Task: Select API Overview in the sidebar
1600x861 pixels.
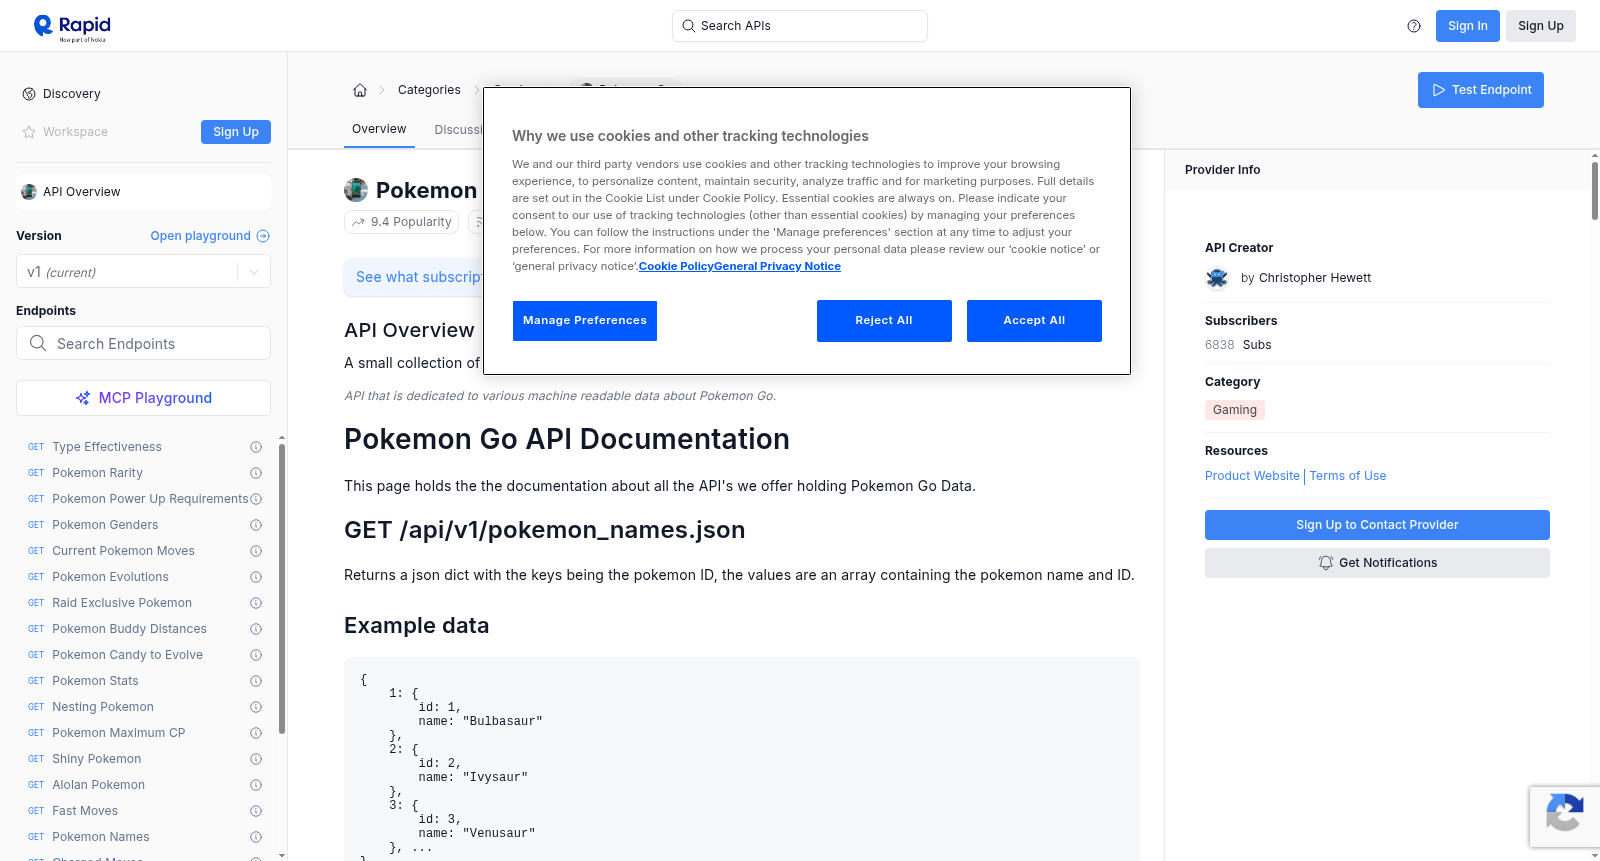Action: (x=143, y=192)
